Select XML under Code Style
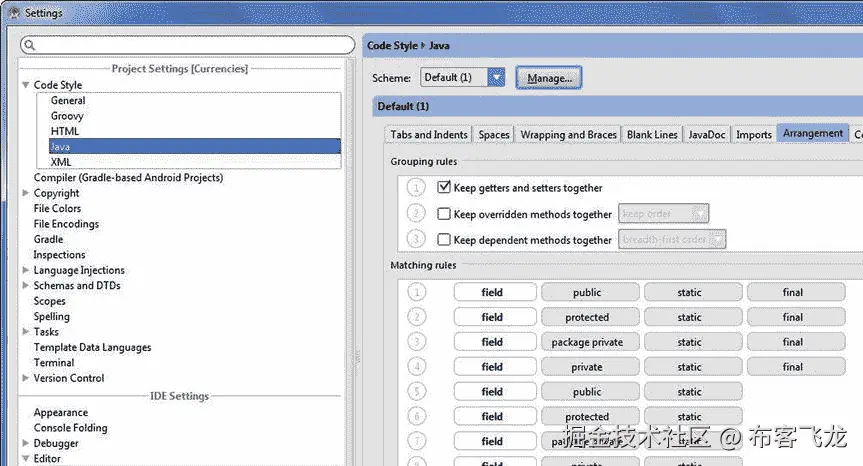863x466 pixels. pos(61,162)
